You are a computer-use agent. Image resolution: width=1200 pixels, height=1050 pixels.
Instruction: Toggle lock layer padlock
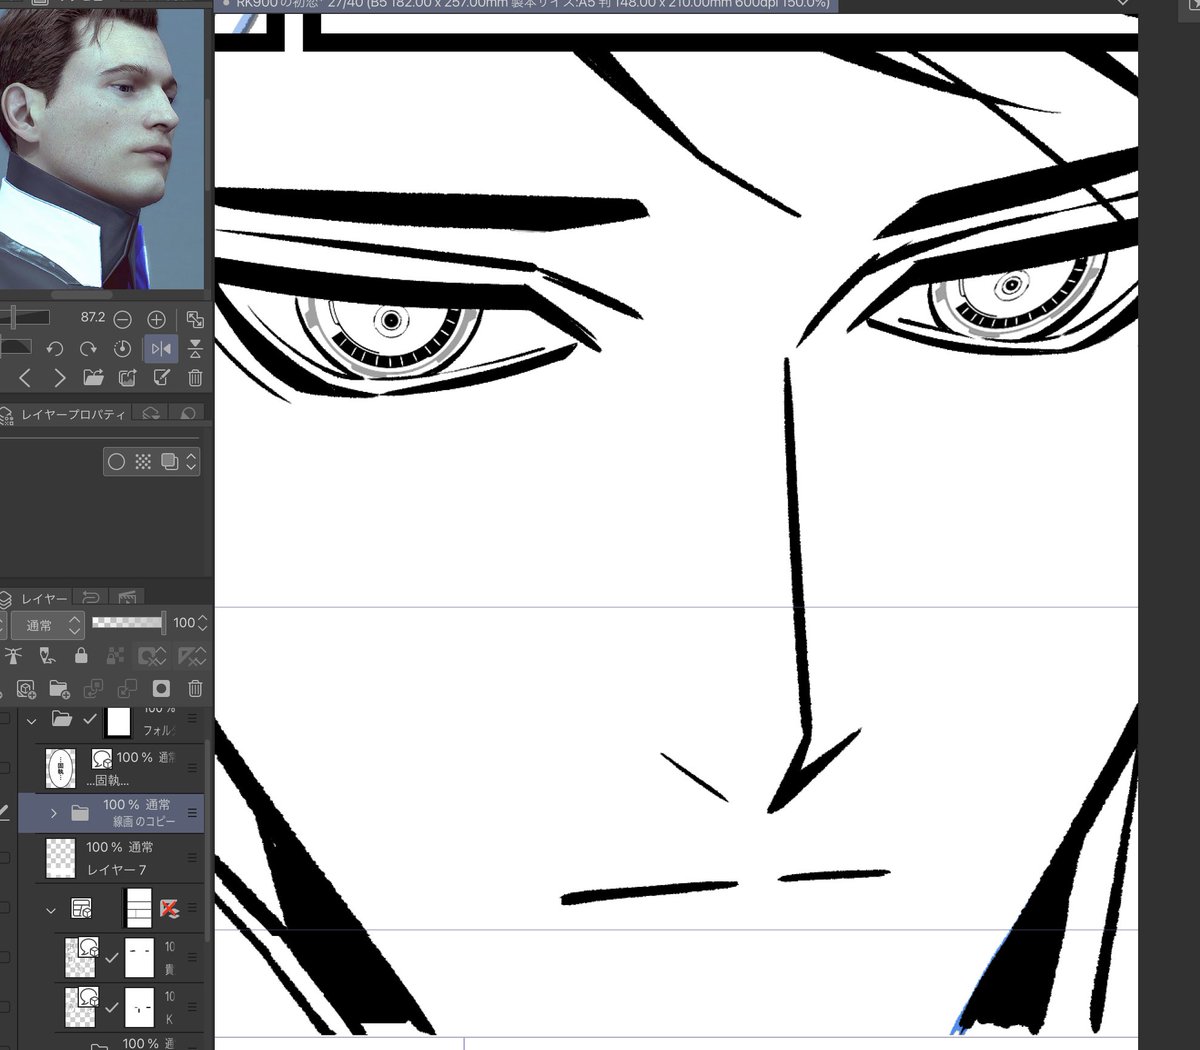click(x=81, y=656)
